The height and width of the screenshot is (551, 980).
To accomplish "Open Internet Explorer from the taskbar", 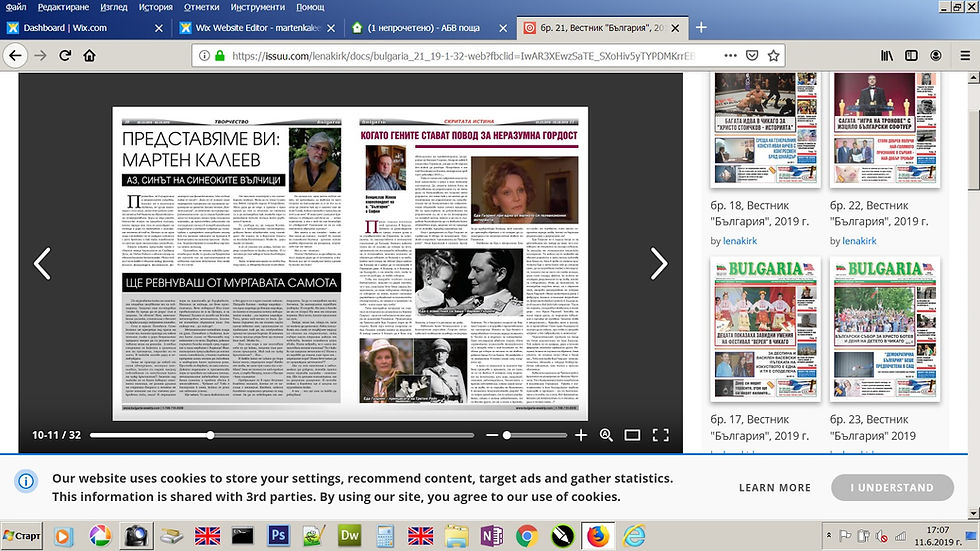I will click(x=634, y=535).
